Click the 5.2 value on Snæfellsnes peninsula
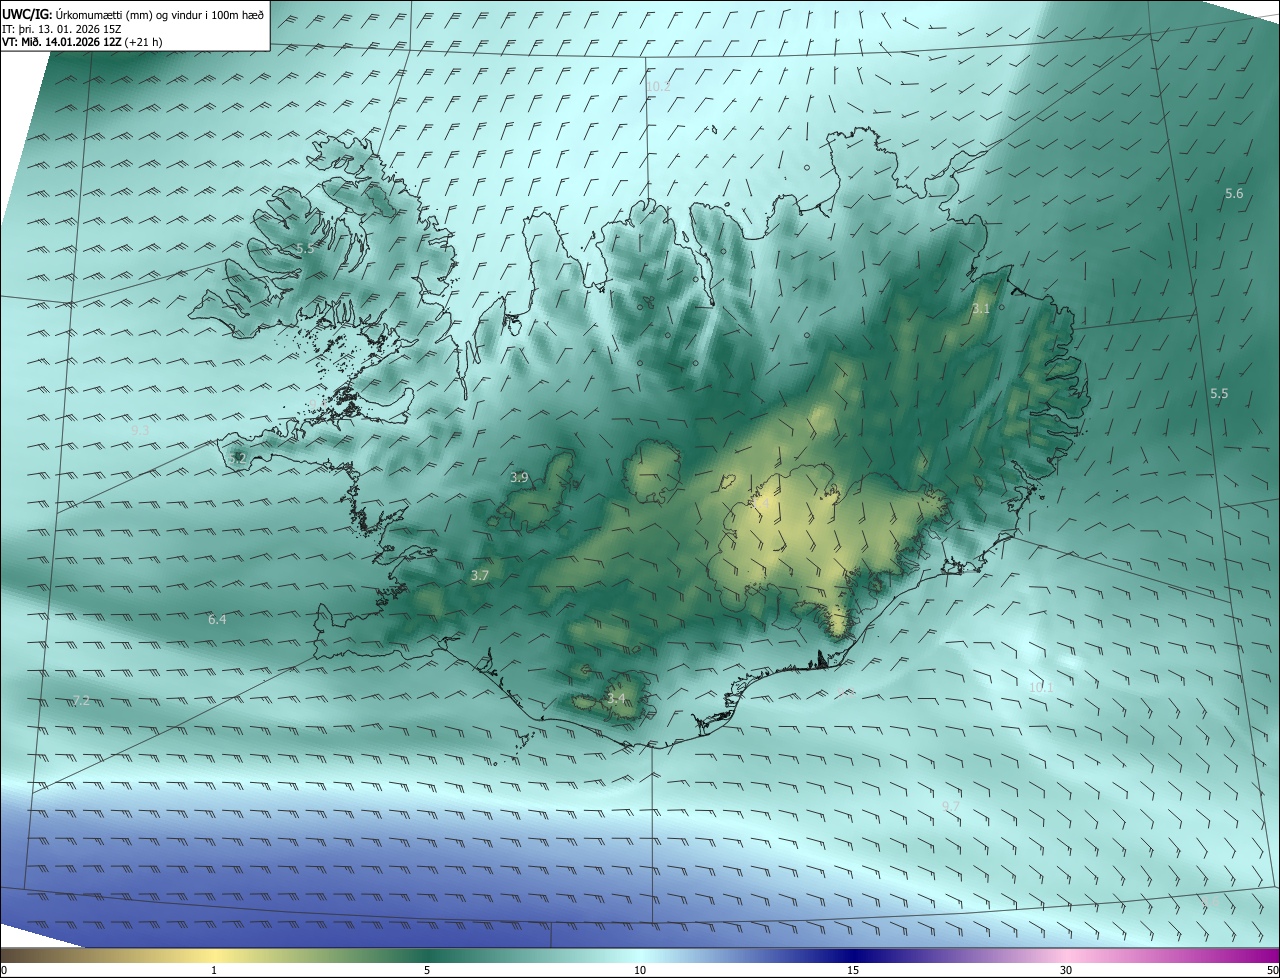Viewport: 1280px width, 978px height. 237,458
